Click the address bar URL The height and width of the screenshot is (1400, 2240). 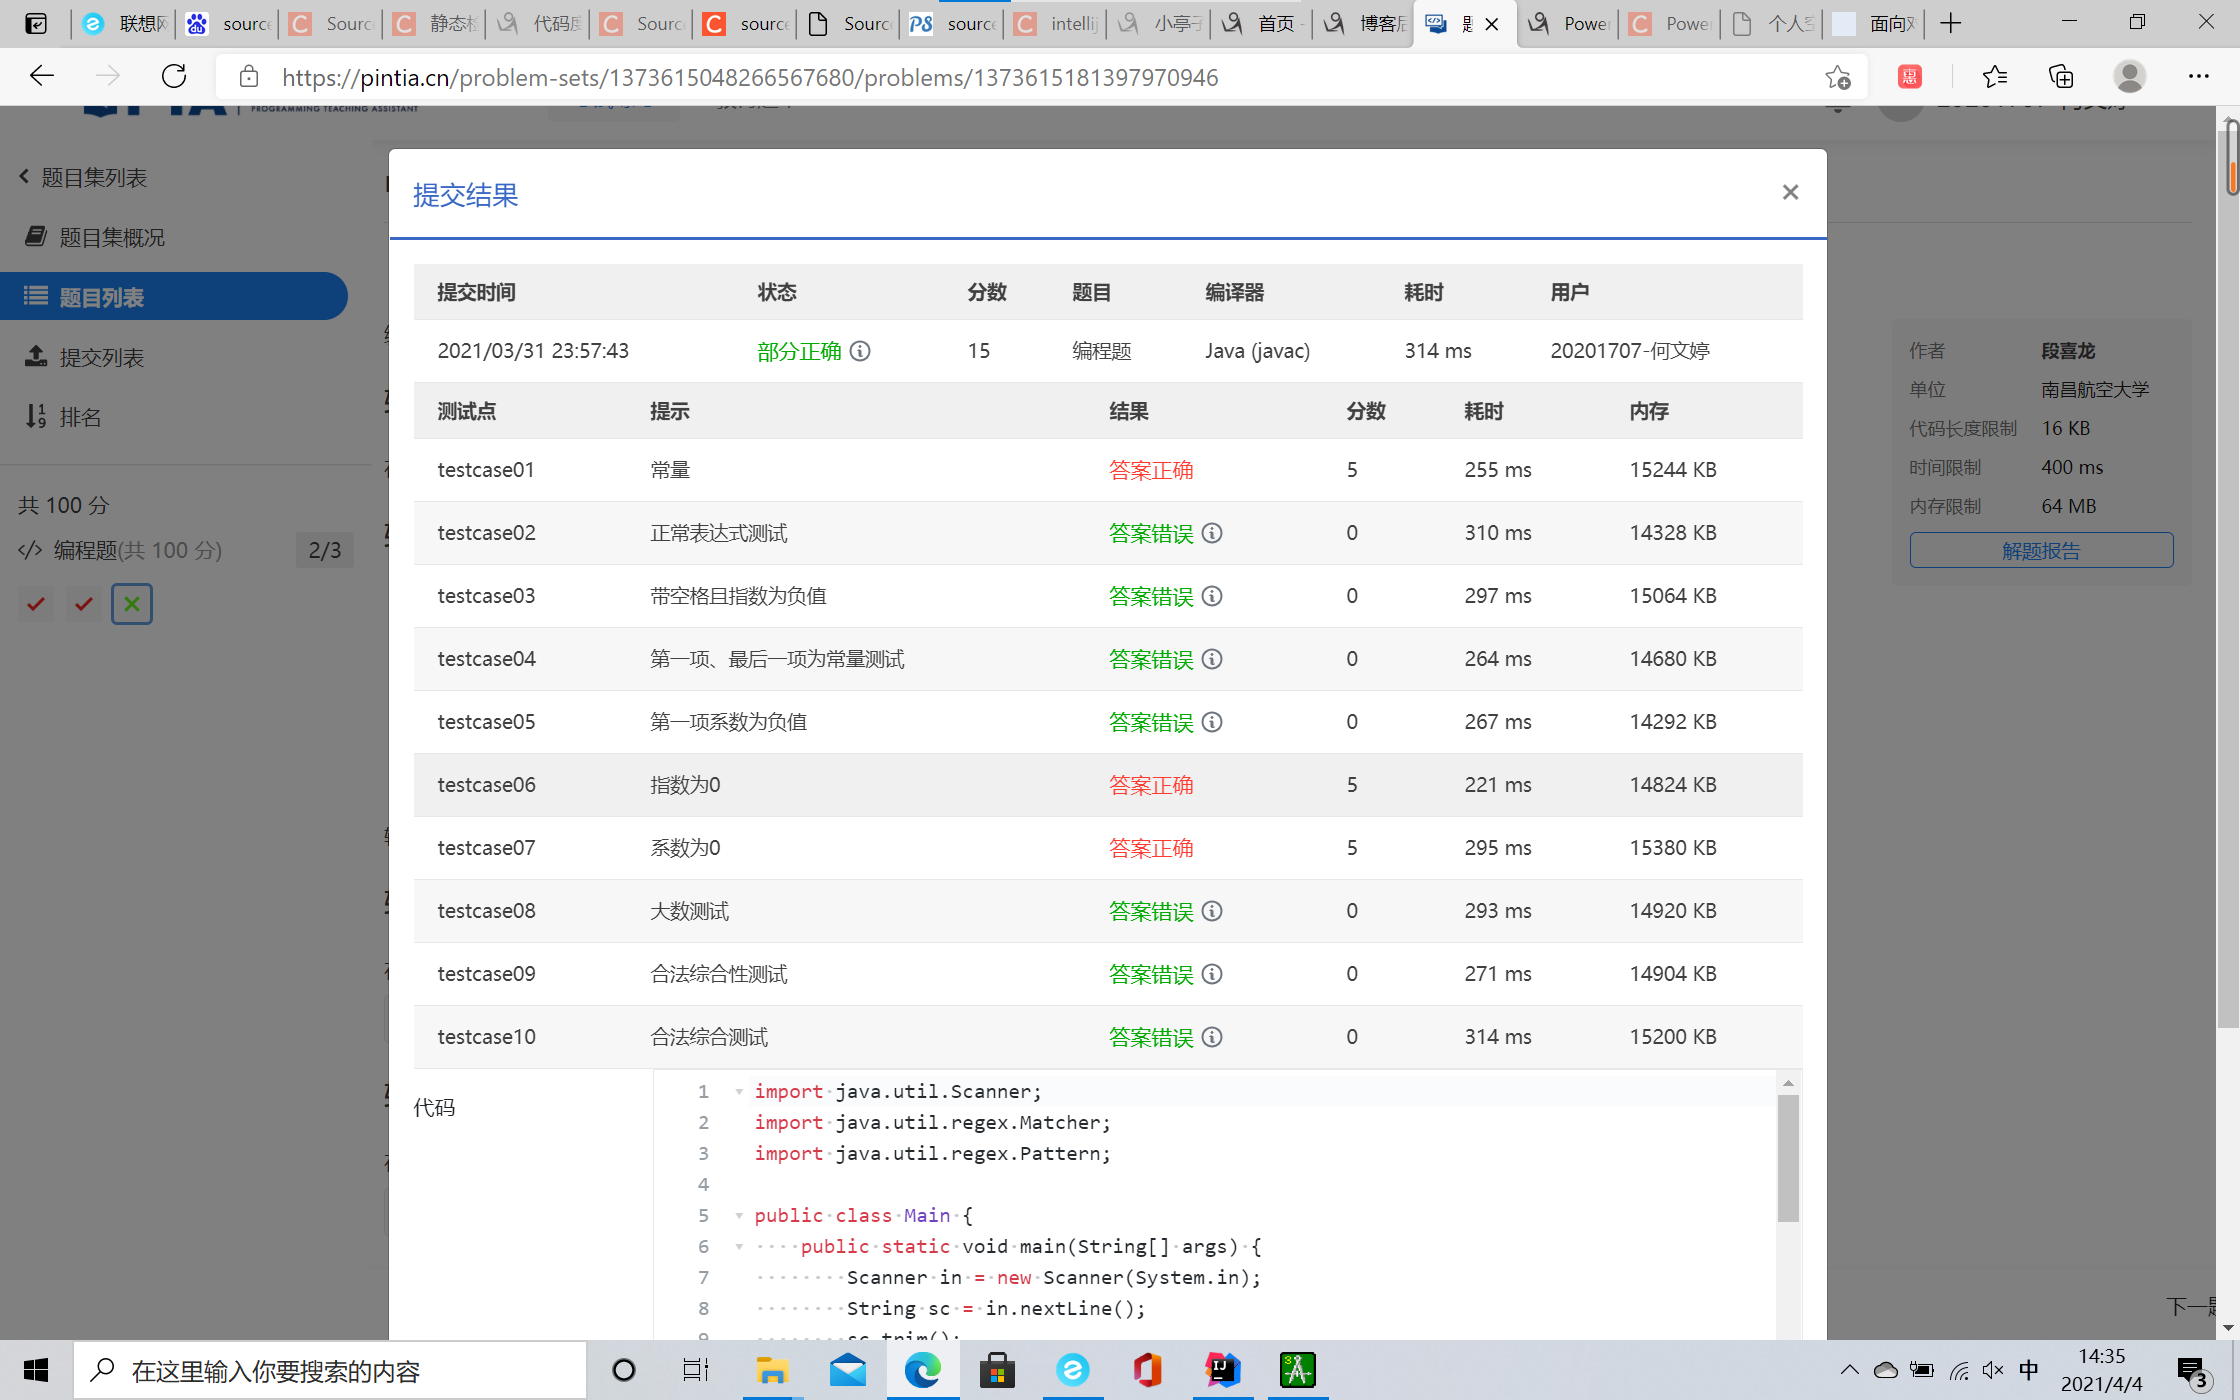(750, 77)
